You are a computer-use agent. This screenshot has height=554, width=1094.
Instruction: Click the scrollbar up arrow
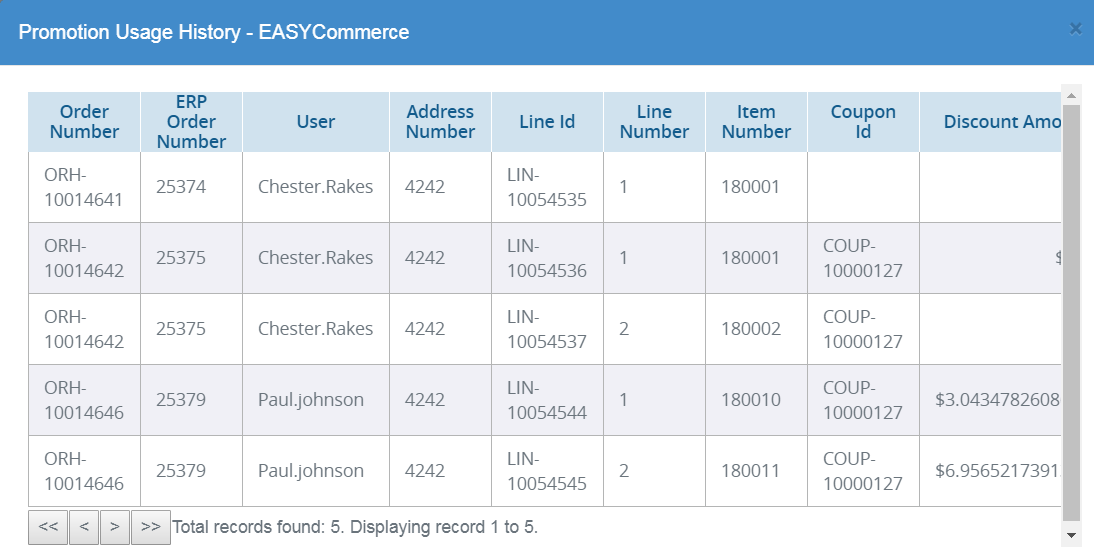1071,95
